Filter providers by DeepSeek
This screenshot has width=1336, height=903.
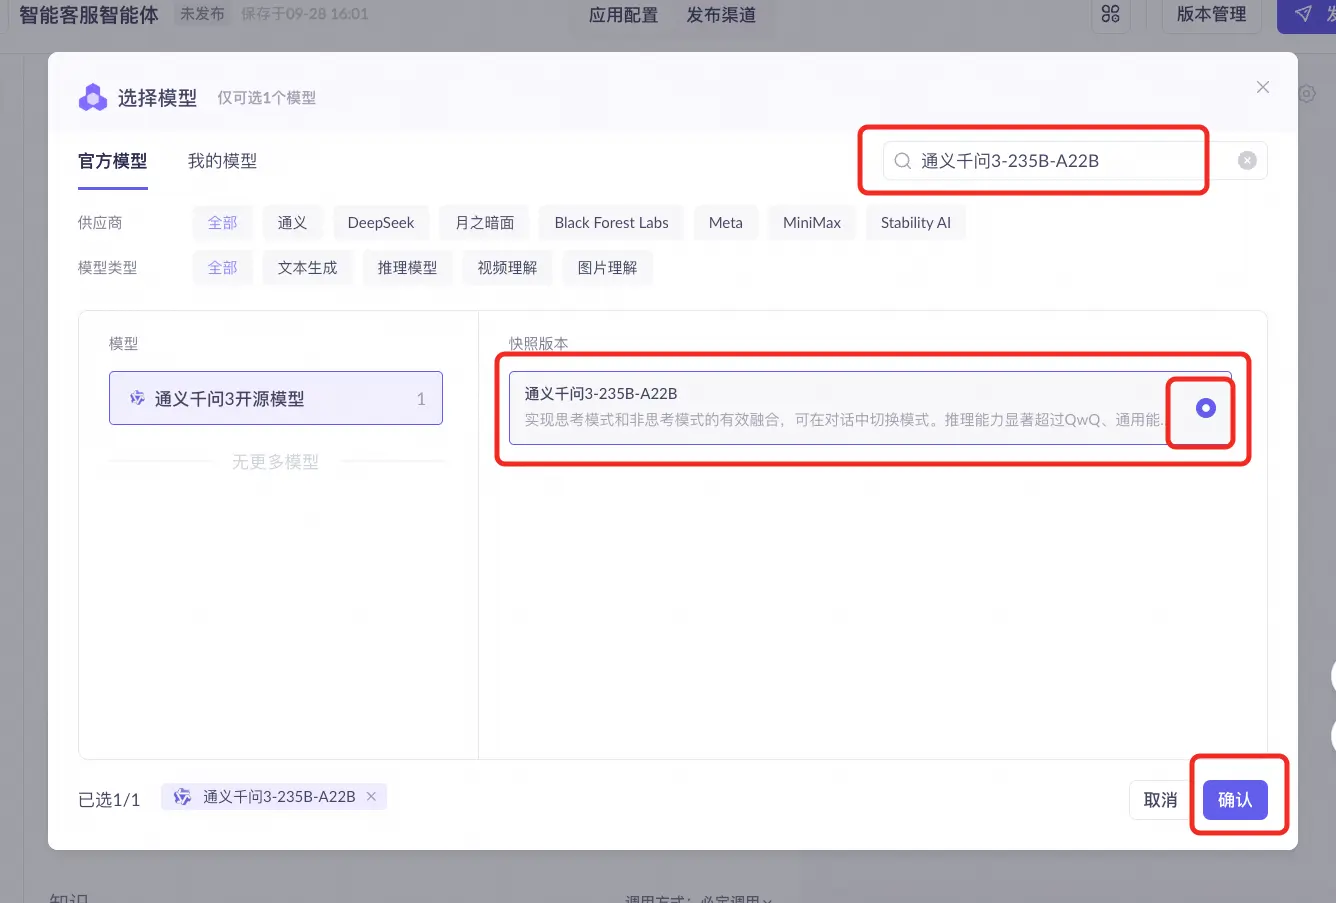pyautogui.click(x=381, y=223)
